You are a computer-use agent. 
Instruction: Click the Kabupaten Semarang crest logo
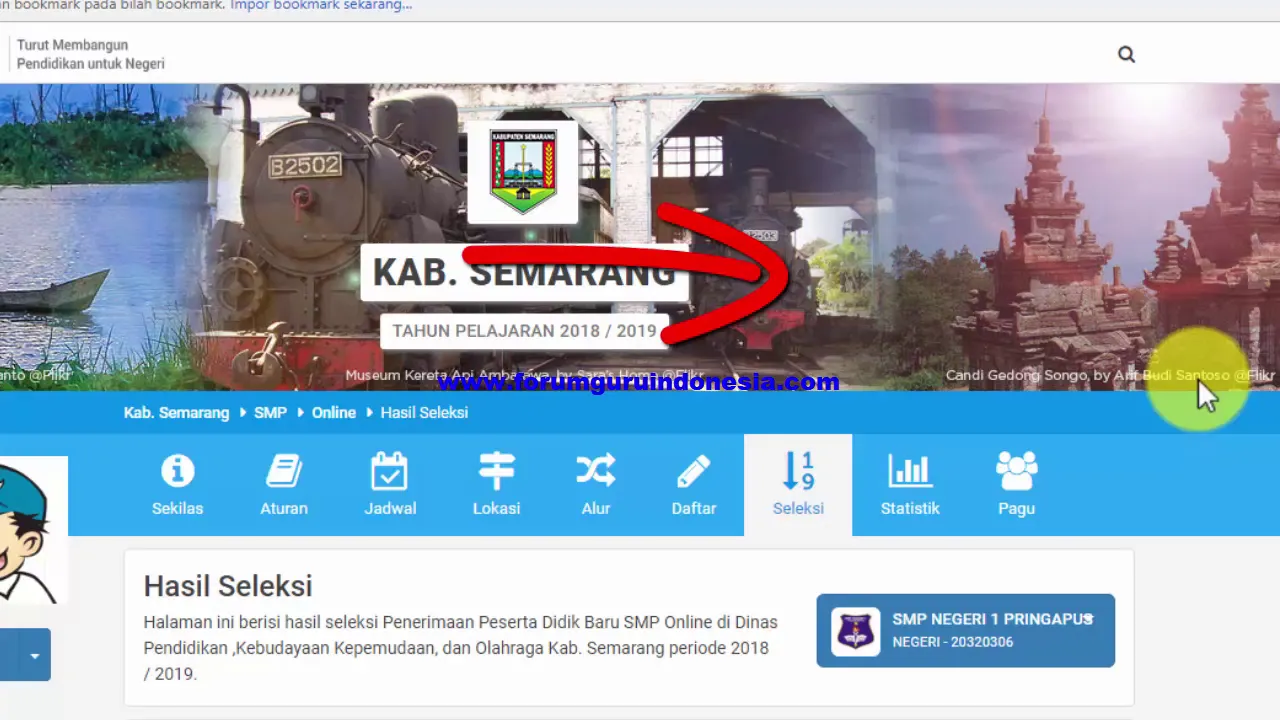point(523,171)
